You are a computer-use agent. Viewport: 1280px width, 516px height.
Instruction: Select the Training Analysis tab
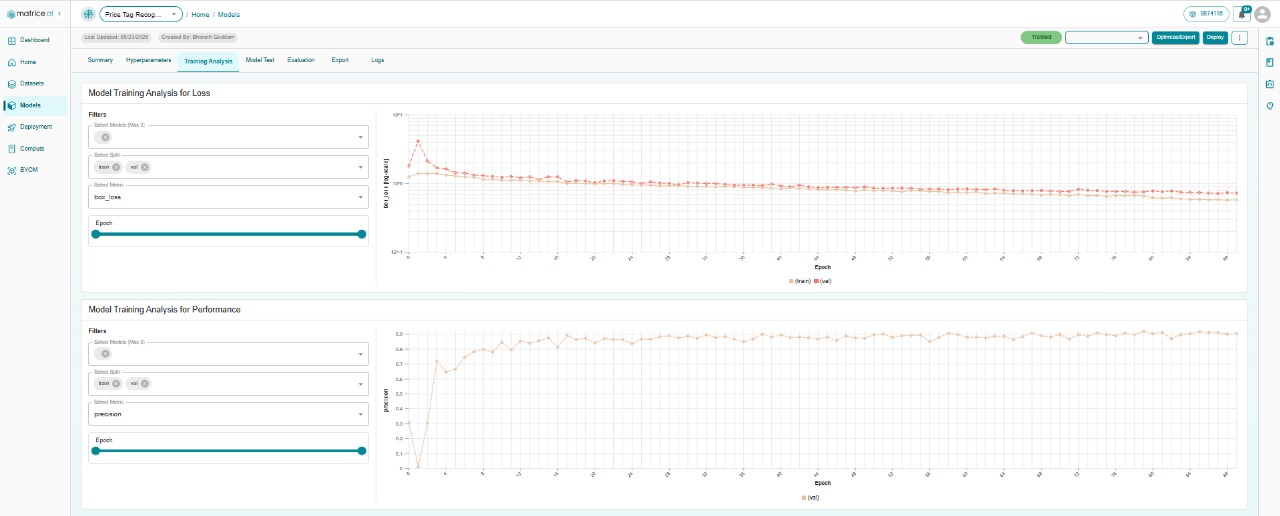(x=208, y=61)
